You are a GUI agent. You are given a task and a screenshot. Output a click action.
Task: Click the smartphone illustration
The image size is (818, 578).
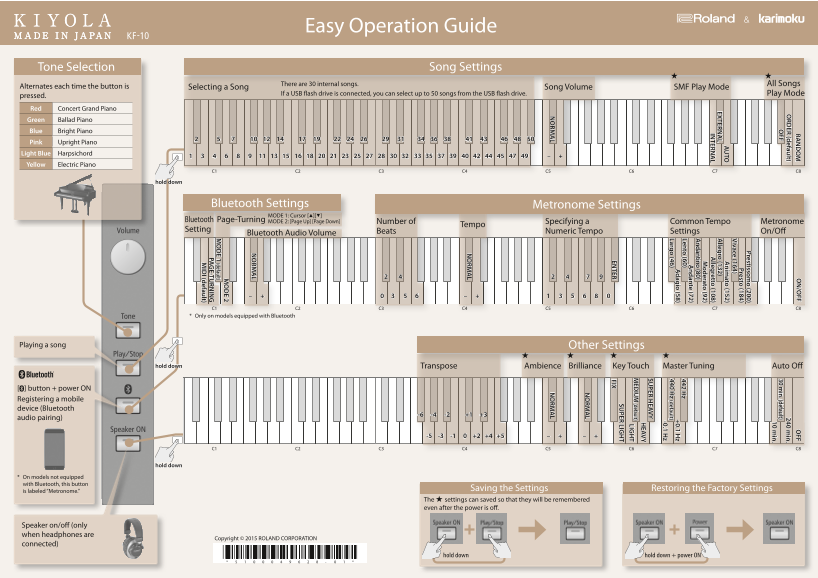point(54,449)
